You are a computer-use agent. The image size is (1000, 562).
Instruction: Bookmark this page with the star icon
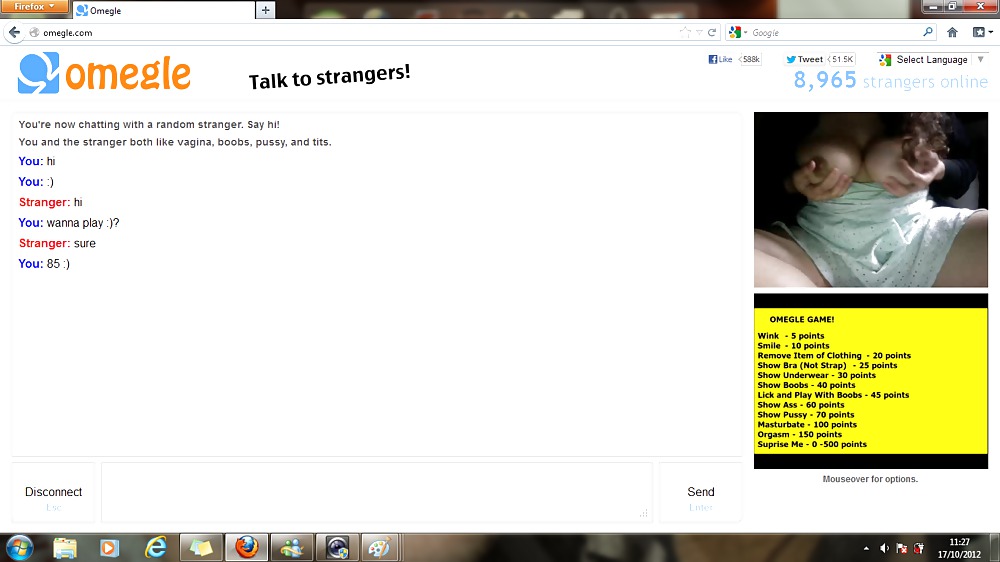(x=685, y=32)
